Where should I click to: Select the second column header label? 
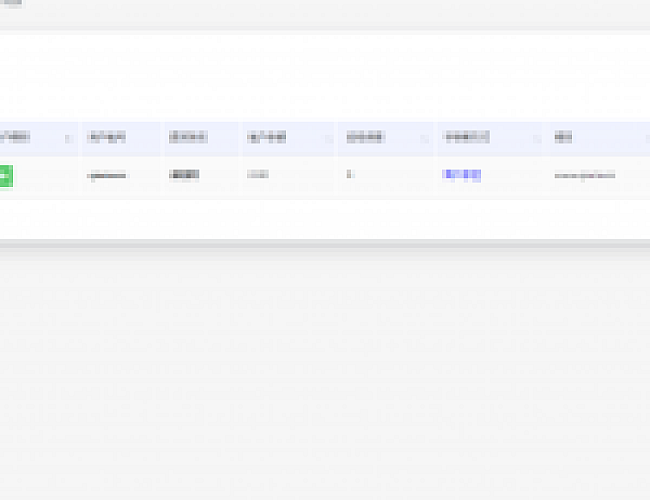(106, 138)
